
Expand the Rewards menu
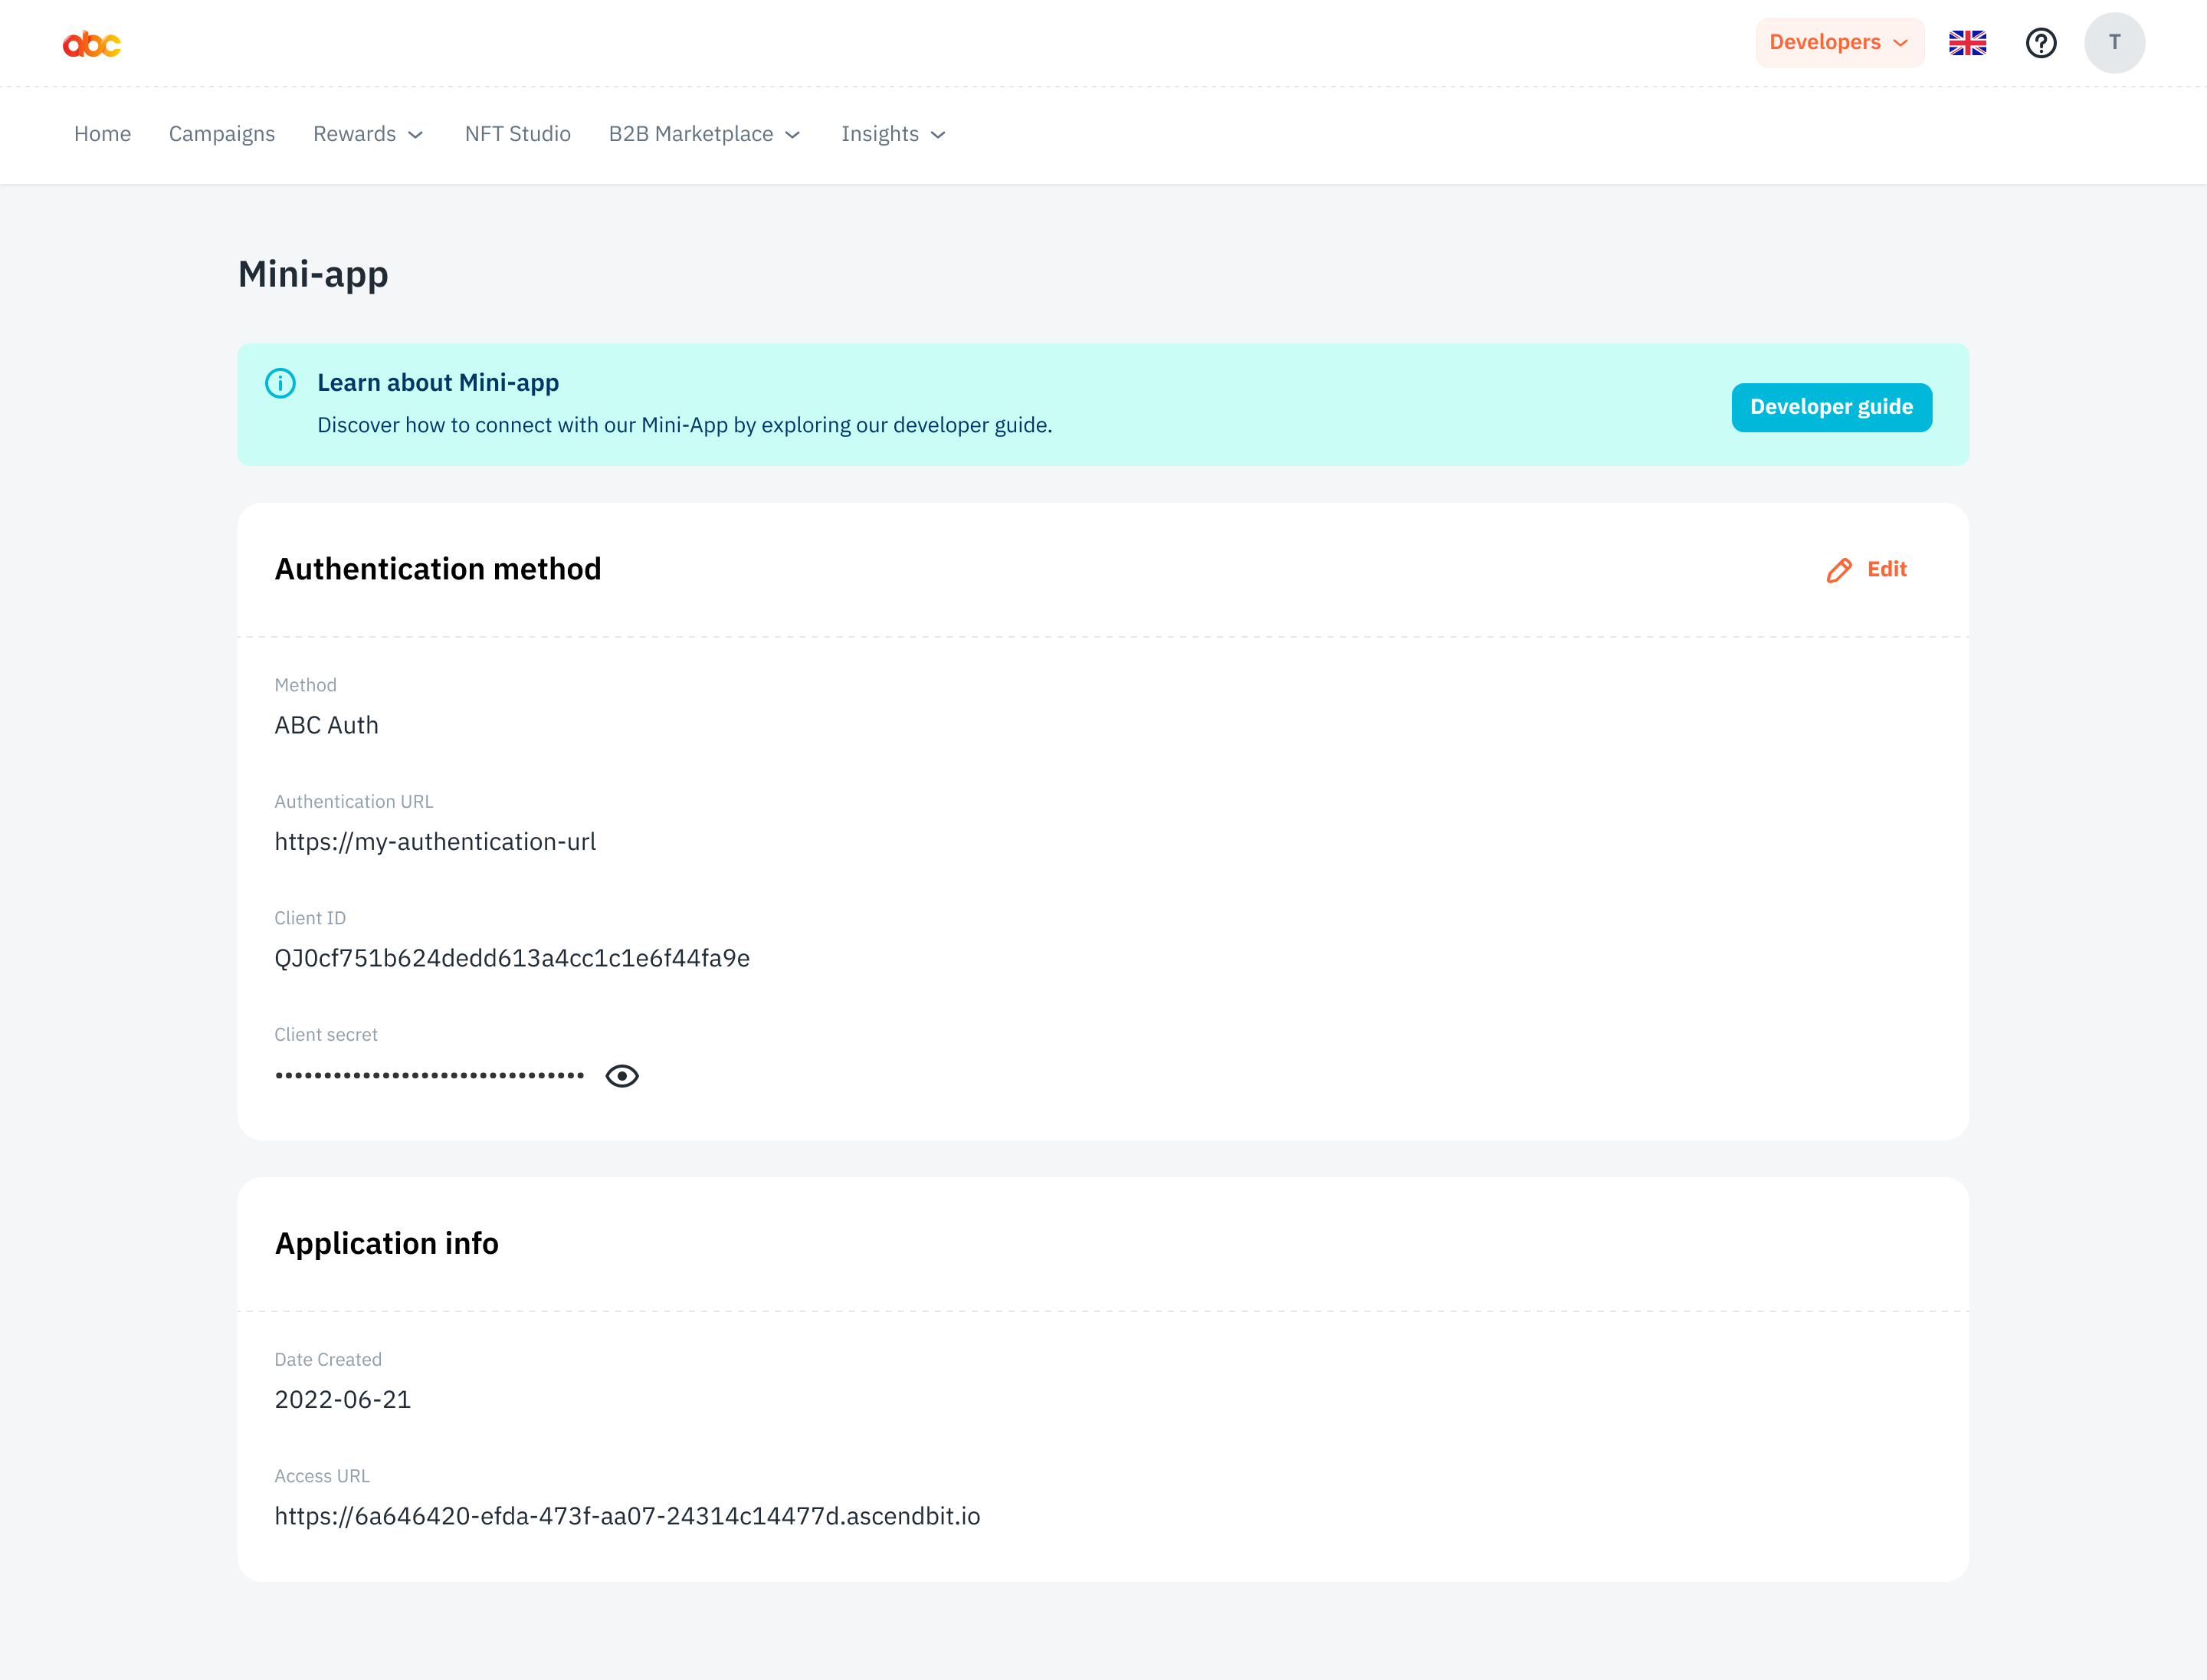(367, 134)
